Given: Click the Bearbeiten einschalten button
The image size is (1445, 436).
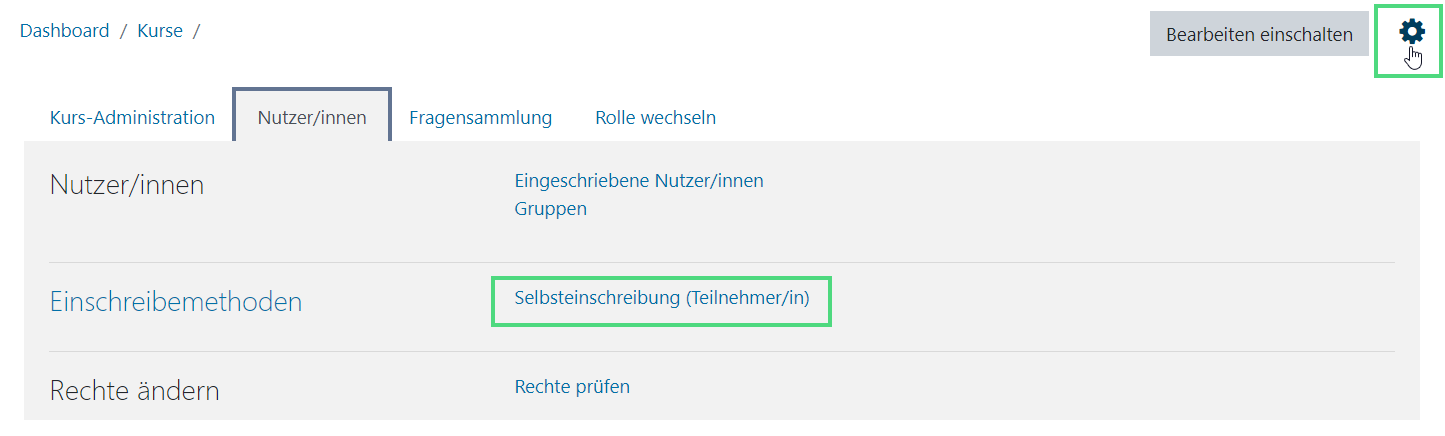Looking at the screenshot, I should click(x=1259, y=34).
